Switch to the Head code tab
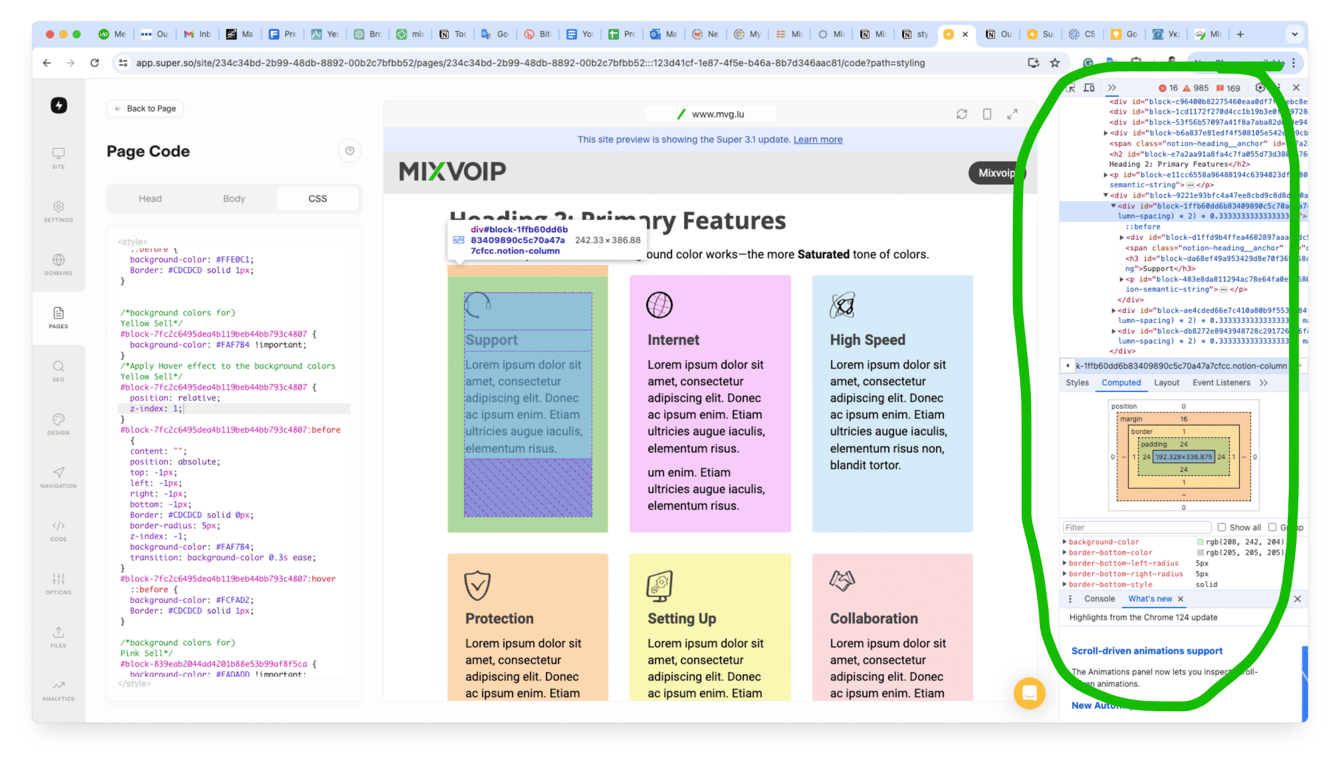This screenshot has height=768, width=1342. tap(150, 199)
